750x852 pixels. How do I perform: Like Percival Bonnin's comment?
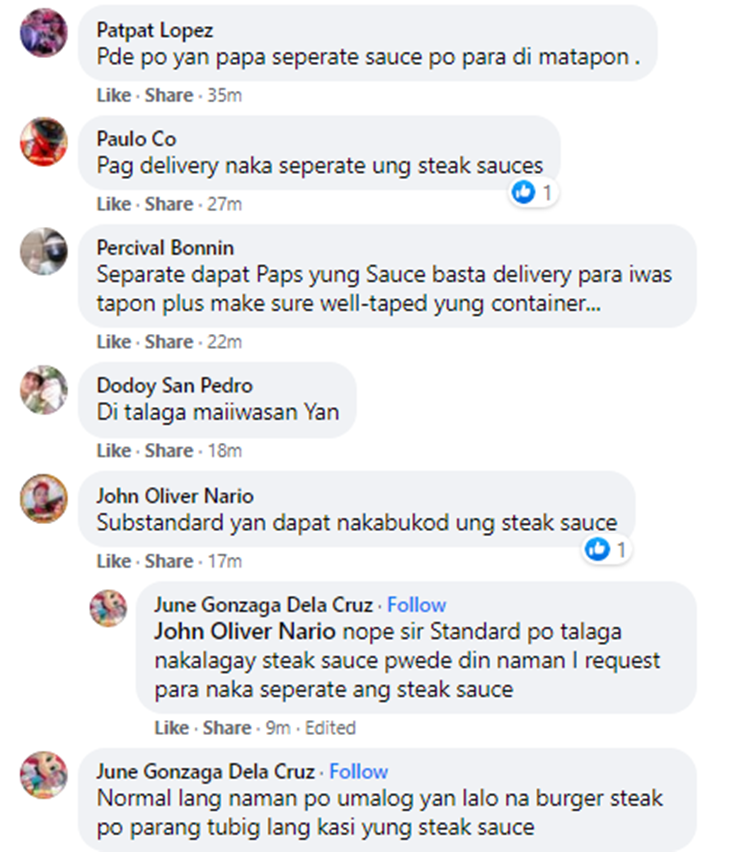[x=114, y=342]
